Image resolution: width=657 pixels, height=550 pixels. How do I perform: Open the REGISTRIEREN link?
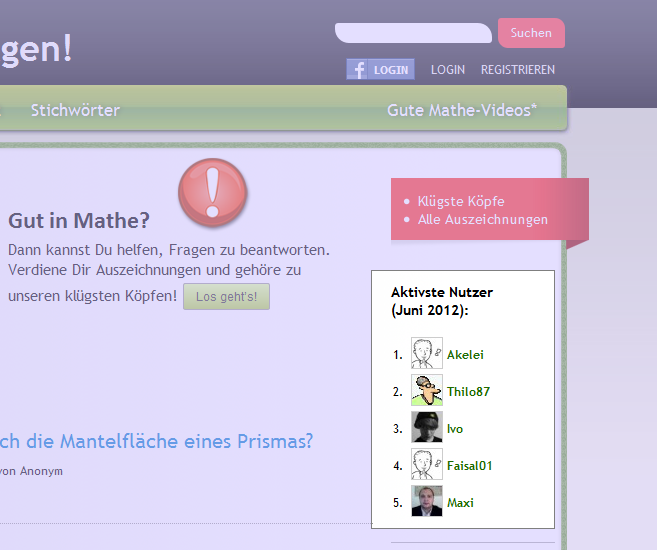click(517, 70)
